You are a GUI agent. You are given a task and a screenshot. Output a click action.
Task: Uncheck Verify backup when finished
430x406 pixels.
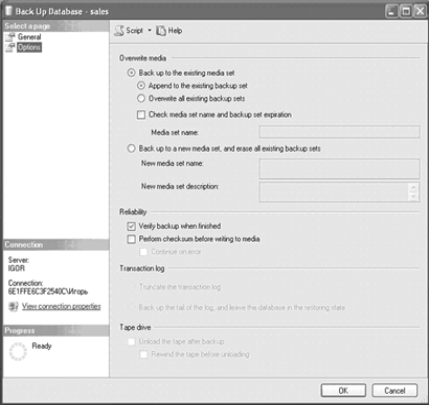[x=131, y=226]
